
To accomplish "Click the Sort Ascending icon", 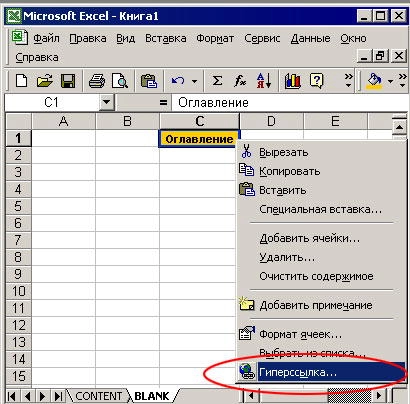I will coord(264,81).
